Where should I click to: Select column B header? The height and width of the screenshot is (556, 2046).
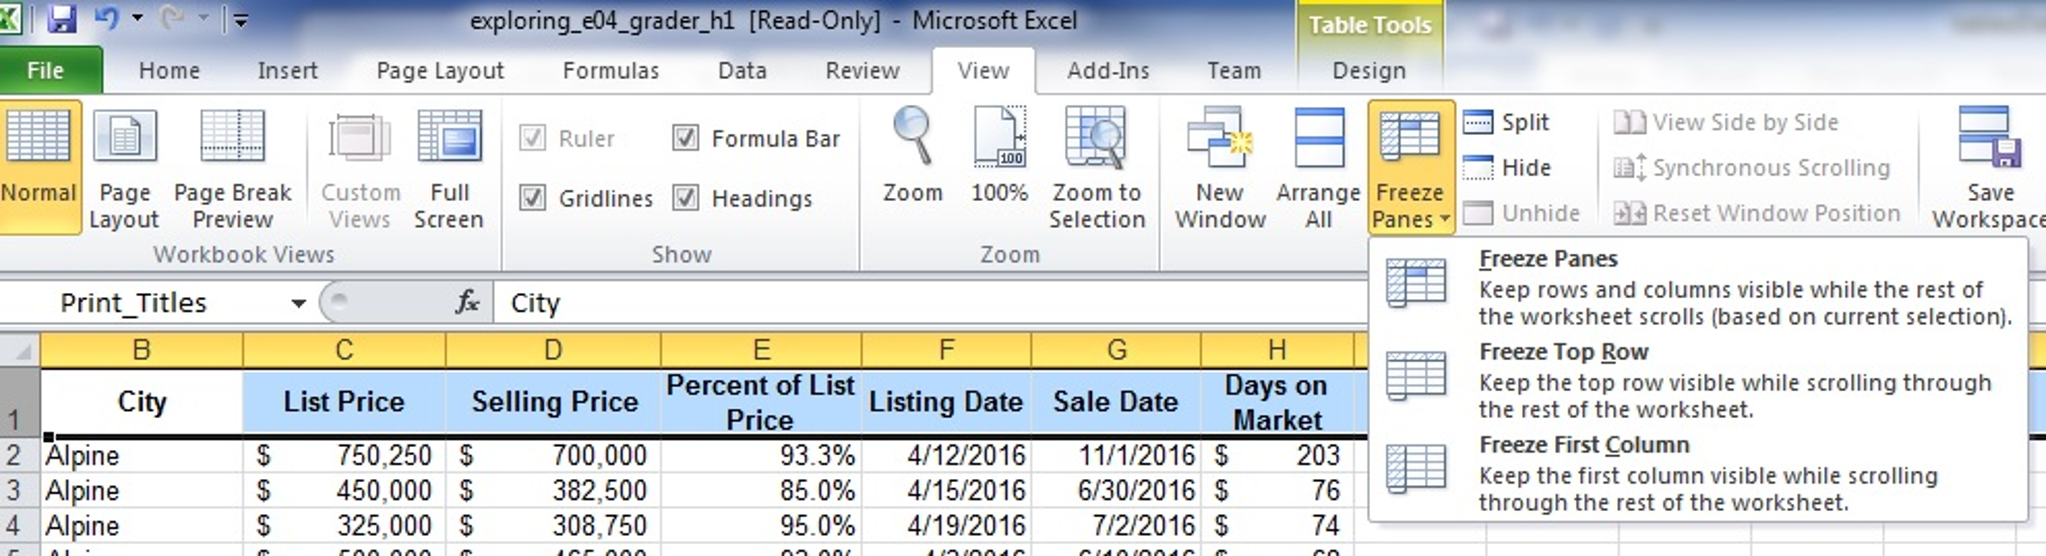click(x=141, y=350)
